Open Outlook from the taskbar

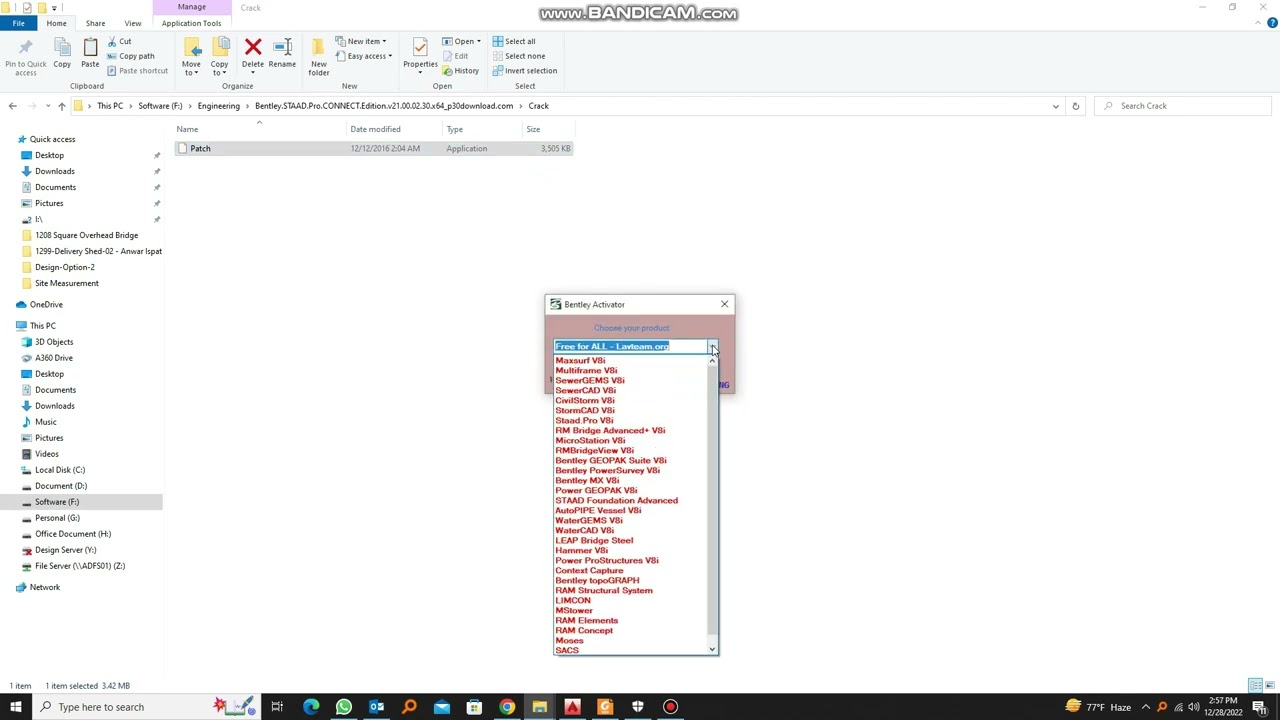click(x=376, y=707)
